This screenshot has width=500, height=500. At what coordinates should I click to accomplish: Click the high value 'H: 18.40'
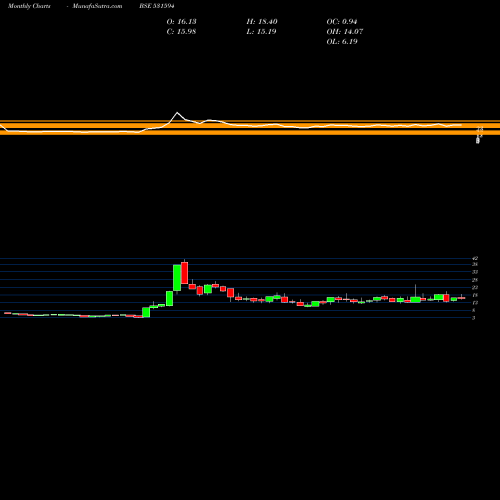262,22
